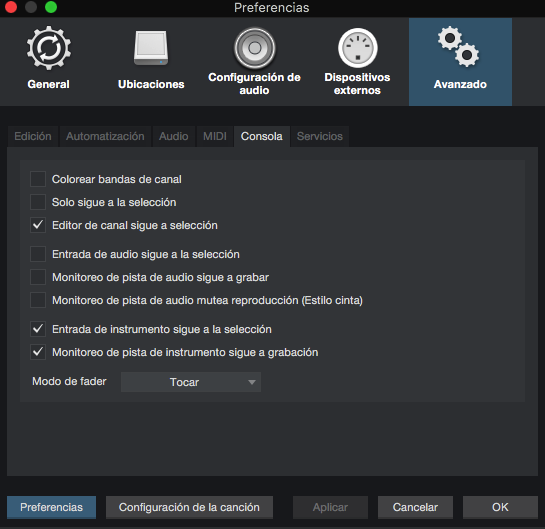This screenshot has width=545, height=529.
Task: Click the Cancelar button
Action: pos(415,507)
